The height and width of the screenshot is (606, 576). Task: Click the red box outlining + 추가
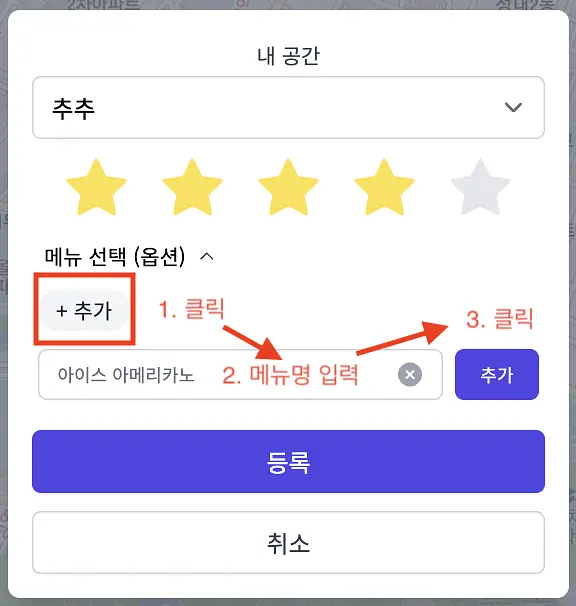(x=84, y=309)
